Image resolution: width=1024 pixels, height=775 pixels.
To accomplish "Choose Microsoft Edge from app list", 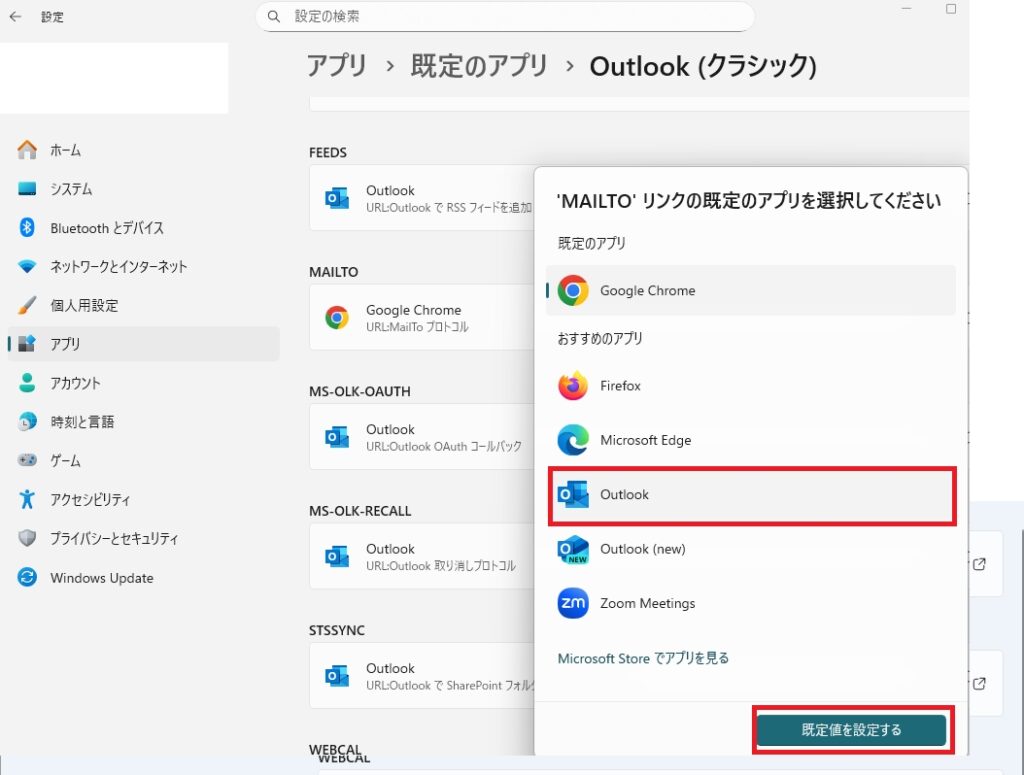I will click(645, 440).
